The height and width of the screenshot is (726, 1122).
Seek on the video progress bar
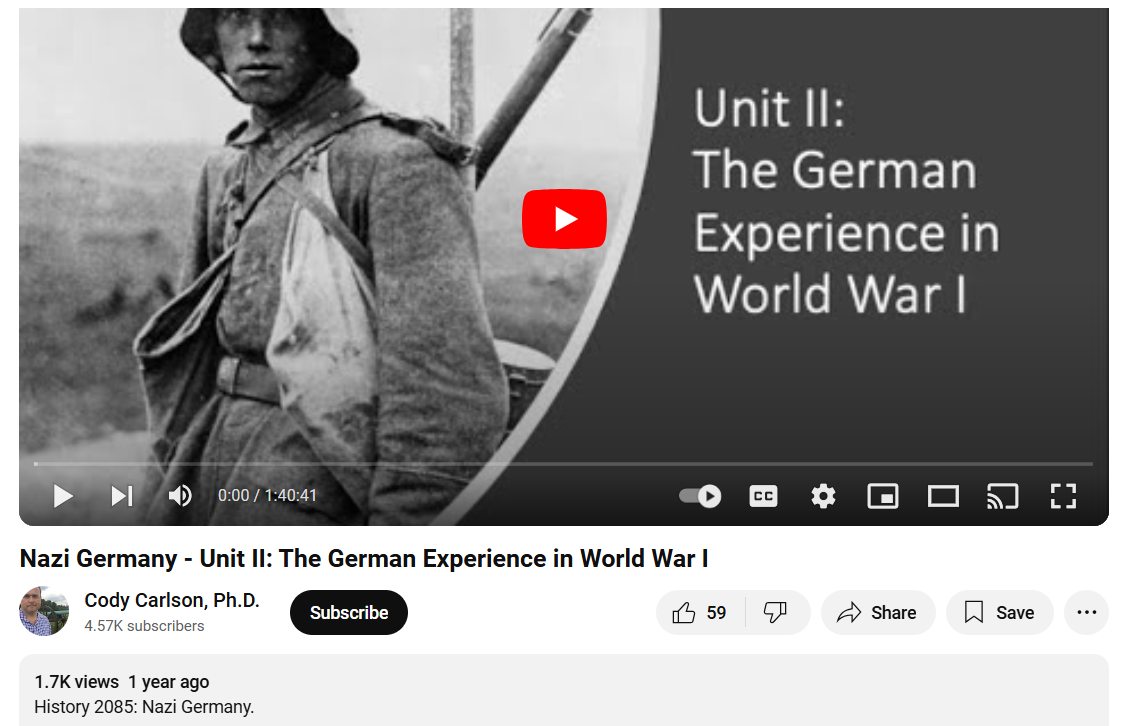(563, 464)
